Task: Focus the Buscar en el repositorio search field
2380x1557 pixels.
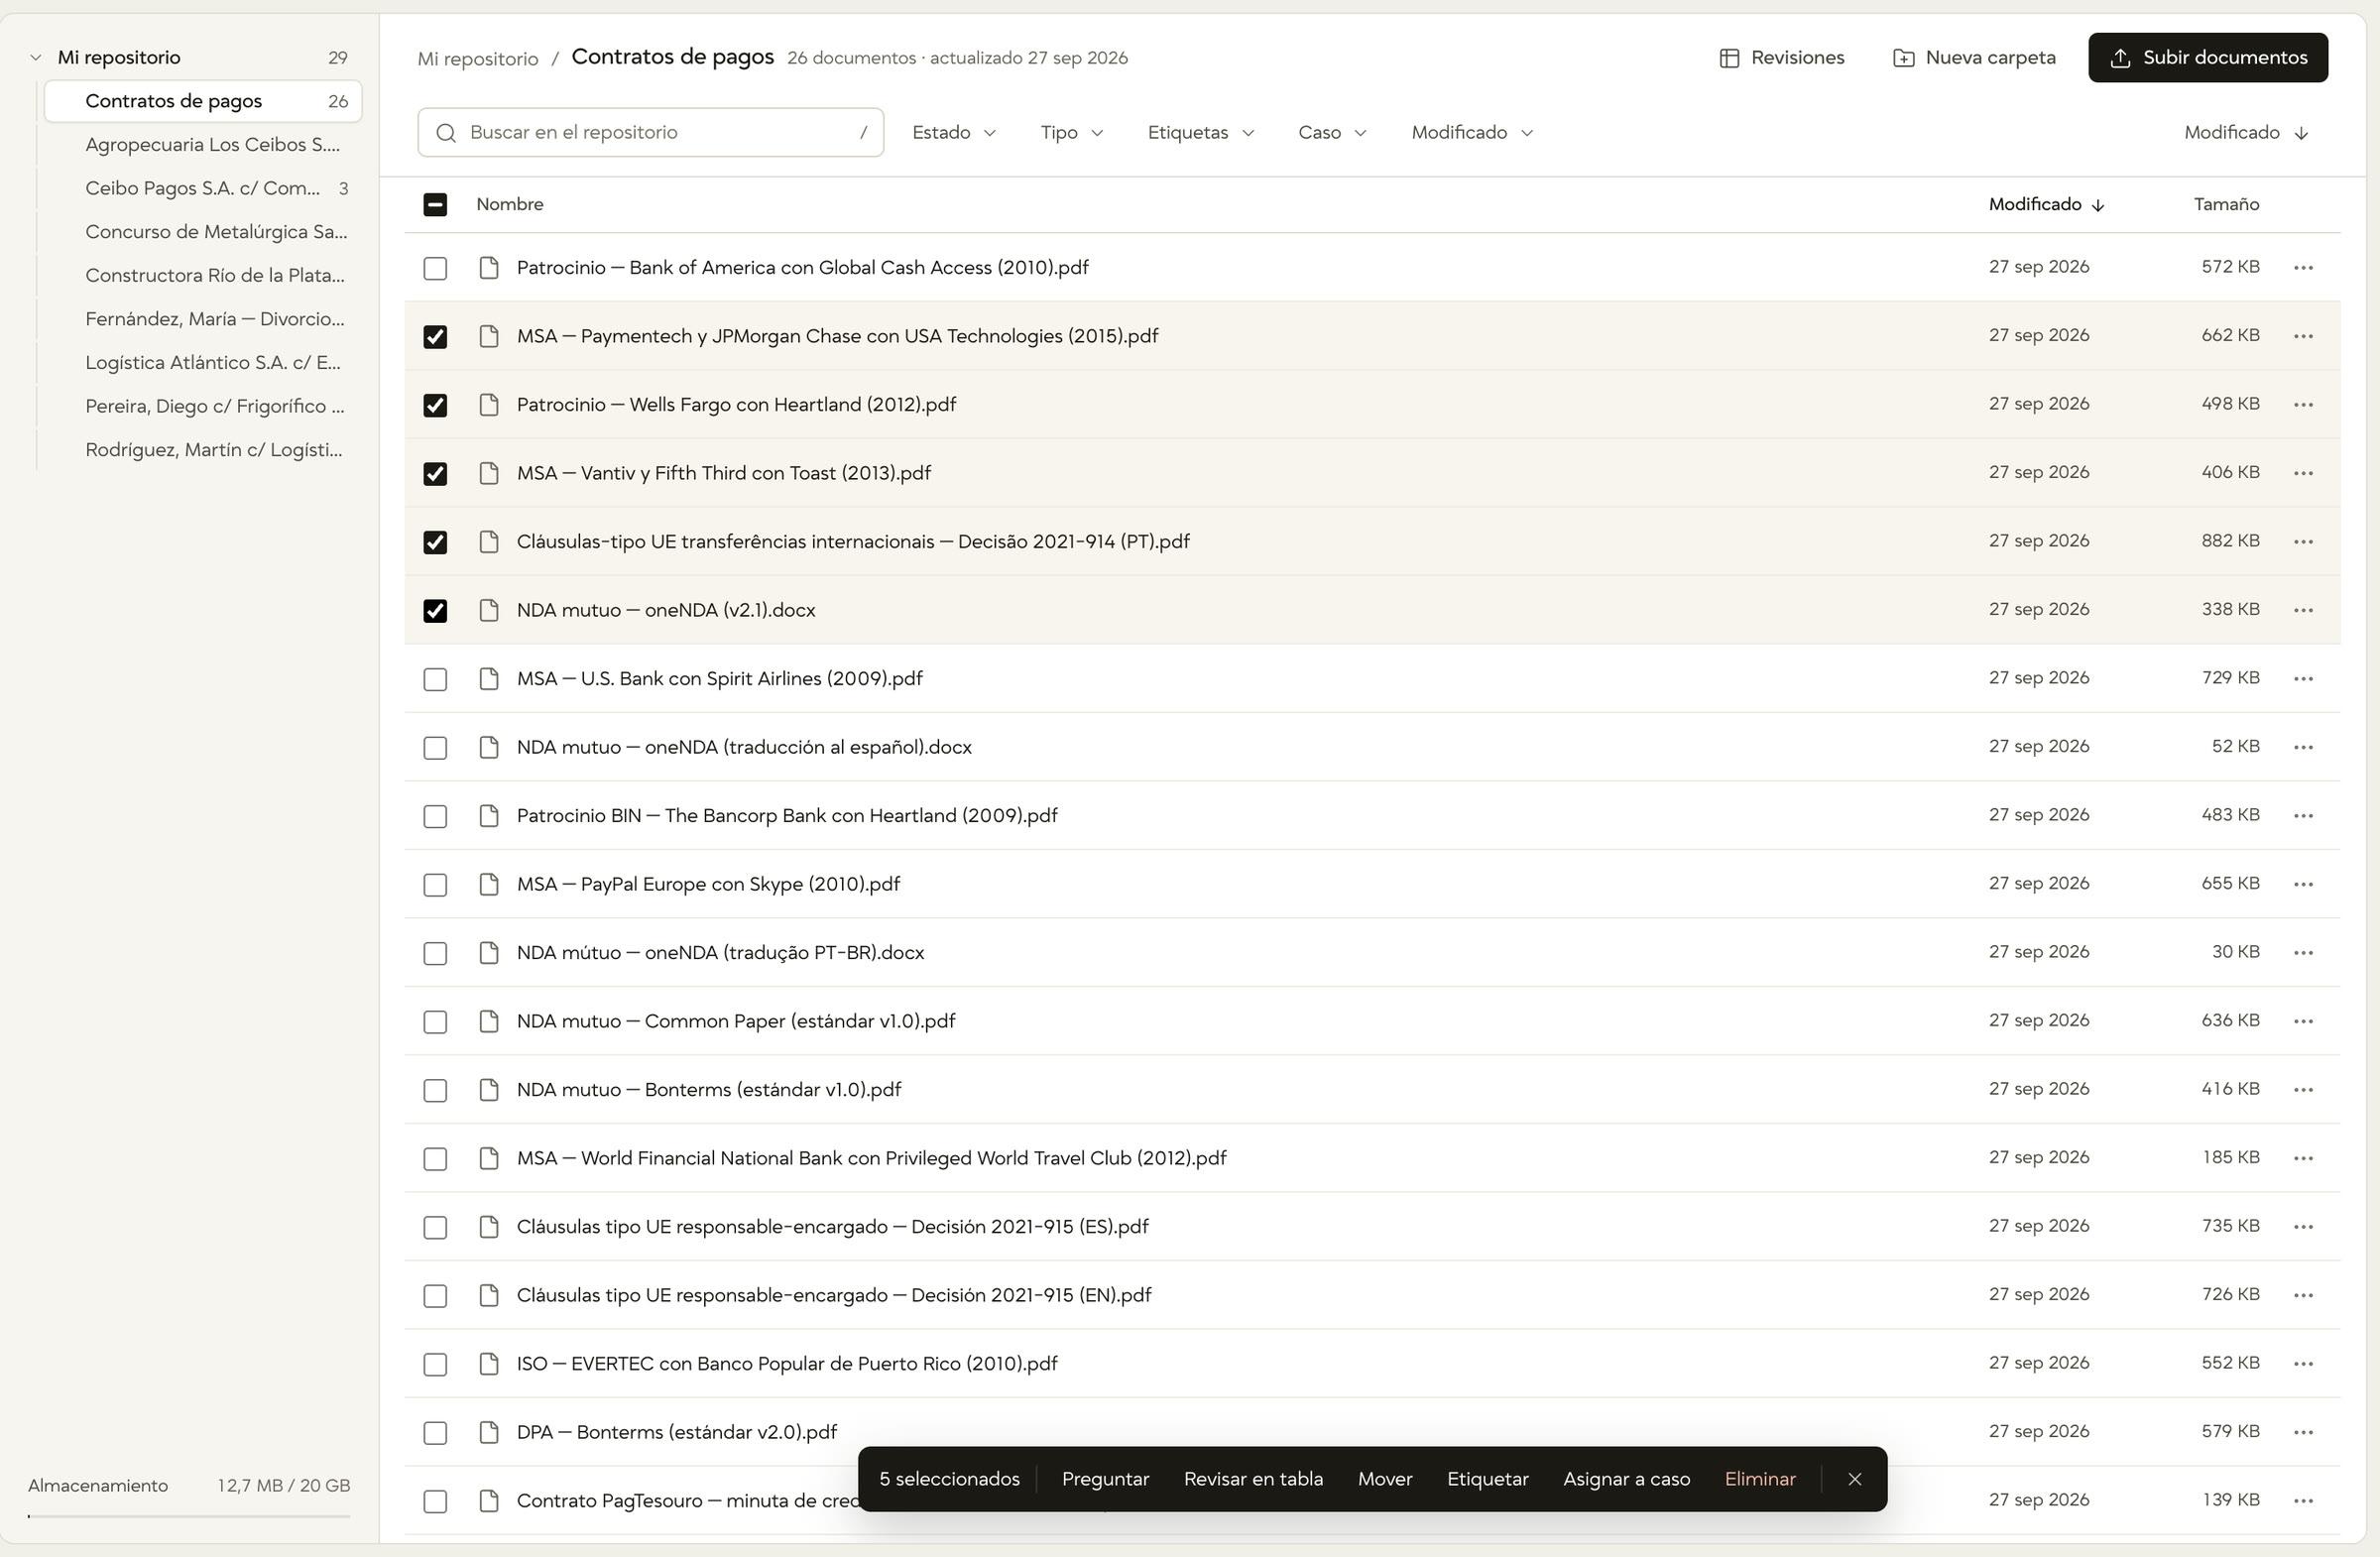Action: [x=651, y=132]
